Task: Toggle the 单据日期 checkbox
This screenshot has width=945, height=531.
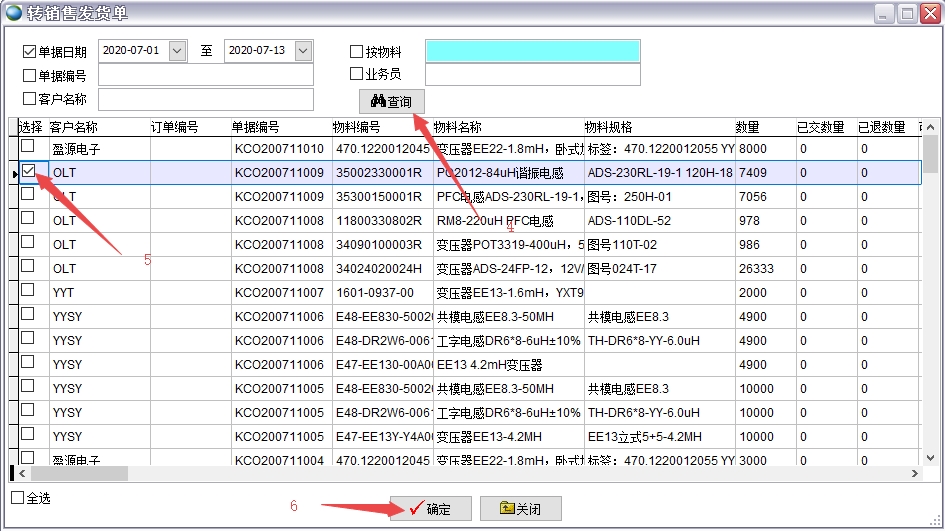Action: click(29, 51)
